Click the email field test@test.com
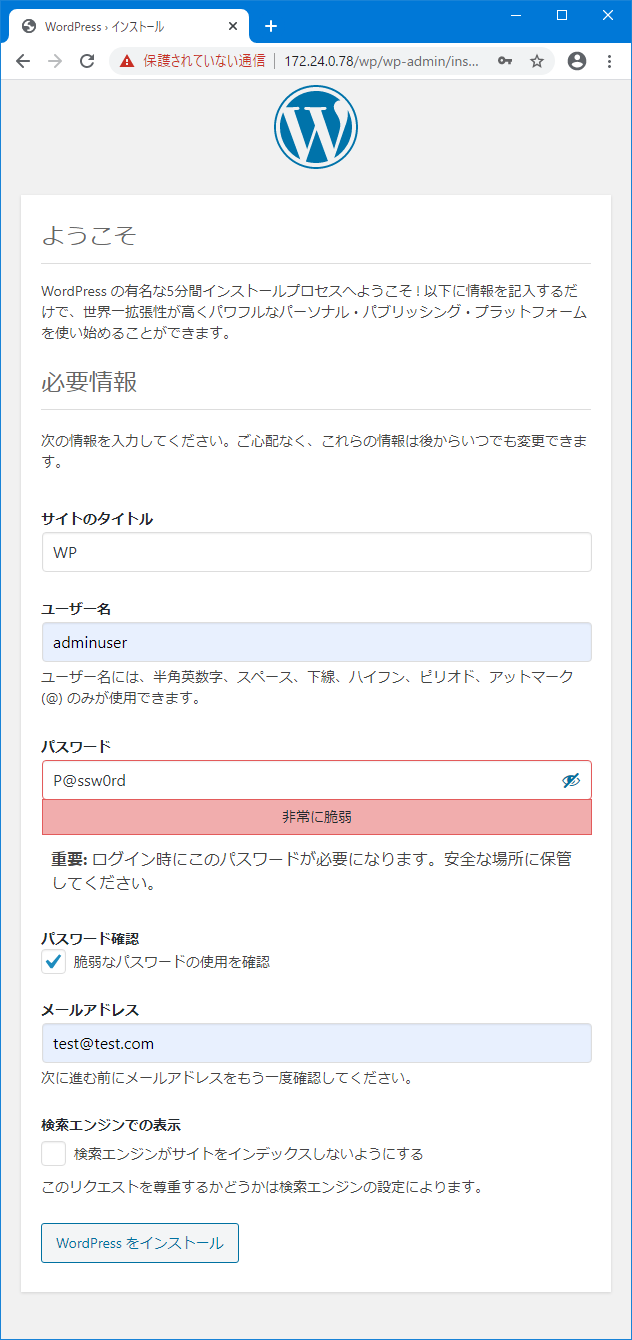This screenshot has width=632, height=1340. click(x=316, y=1043)
